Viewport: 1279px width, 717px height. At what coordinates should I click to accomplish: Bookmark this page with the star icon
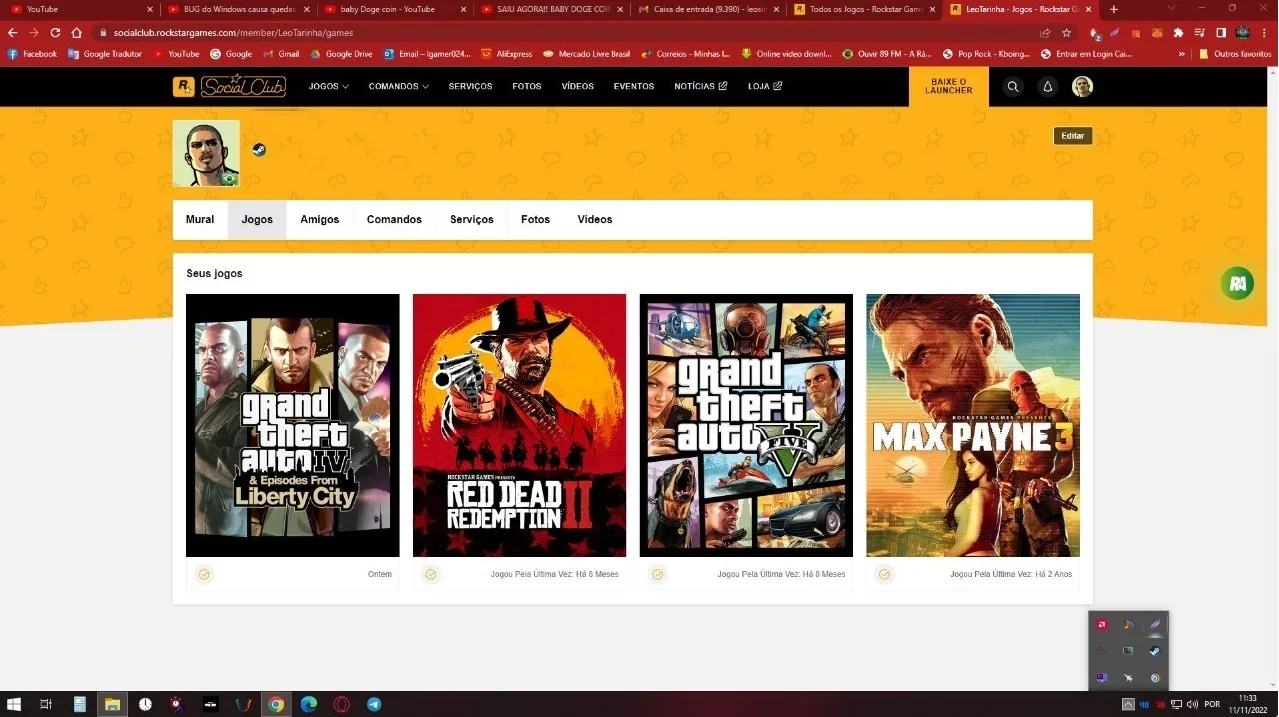tap(1067, 33)
